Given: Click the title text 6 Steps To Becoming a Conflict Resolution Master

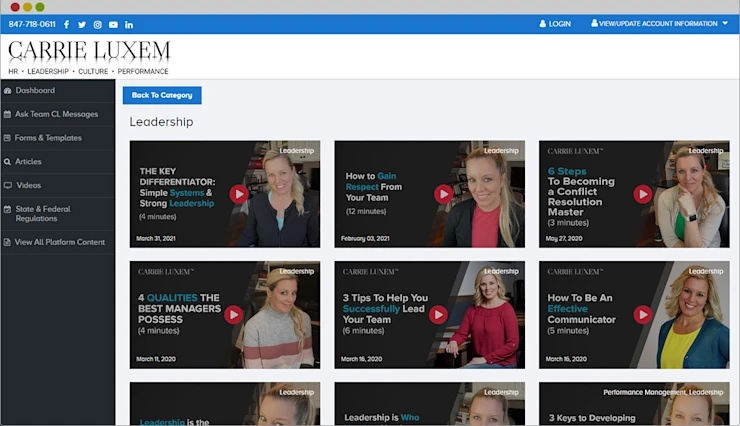Looking at the screenshot, I should click(x=581, y=192).
